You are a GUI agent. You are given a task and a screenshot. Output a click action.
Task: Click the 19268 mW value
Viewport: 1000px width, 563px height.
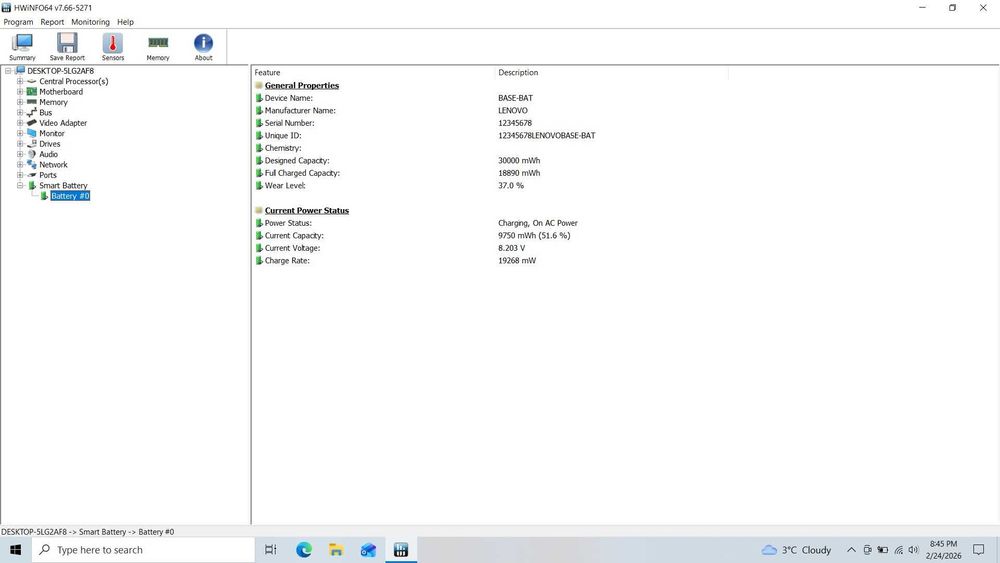pyautogui.click(x=517, y=261)
